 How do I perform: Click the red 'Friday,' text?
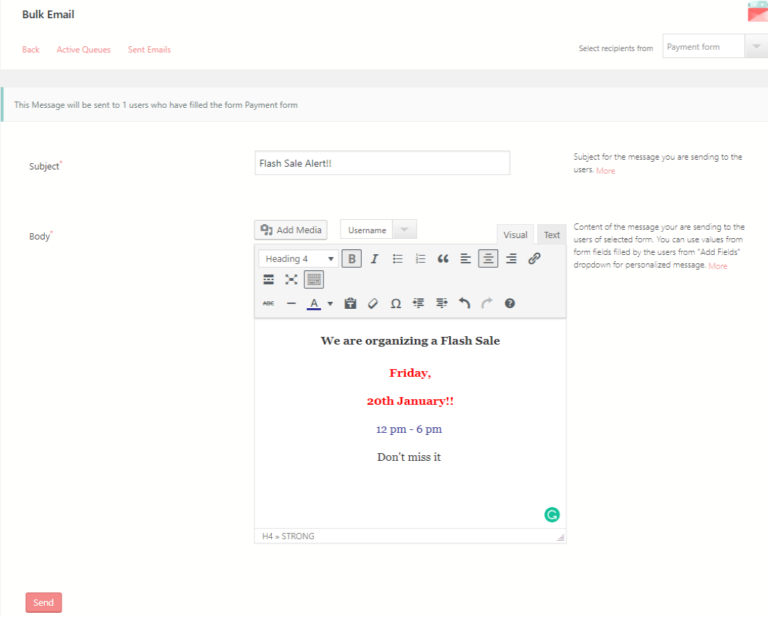(410, 373)
